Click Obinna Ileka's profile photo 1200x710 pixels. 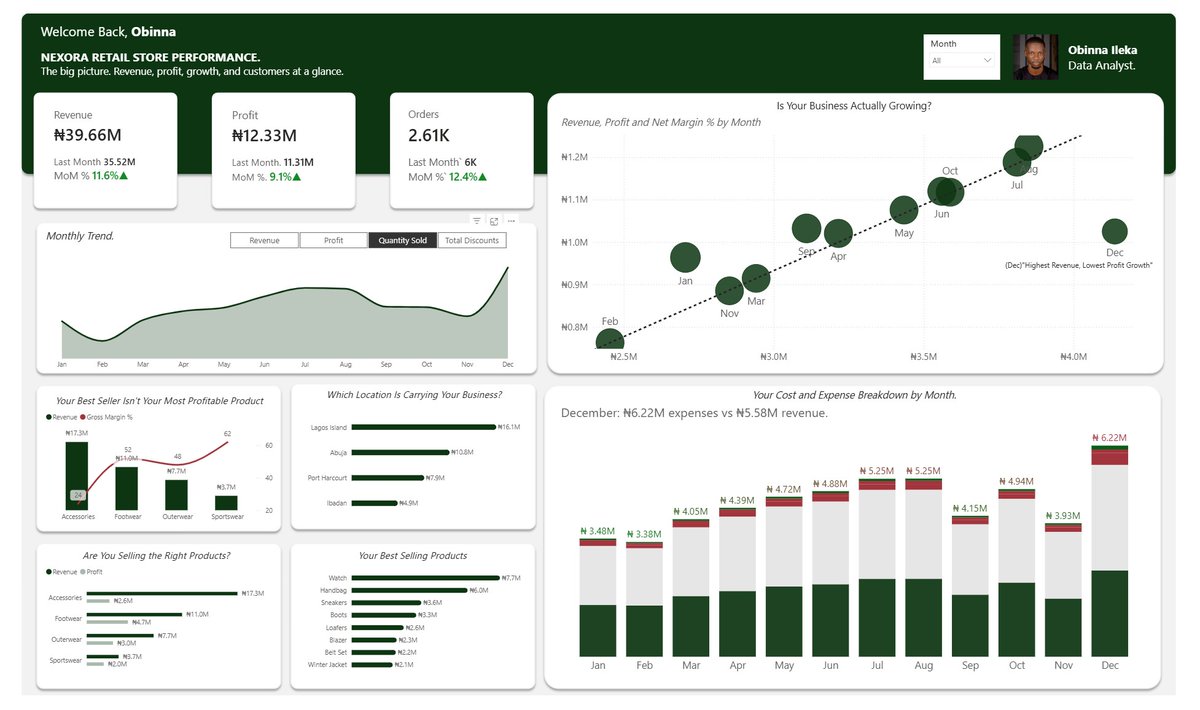point(1035,57)
